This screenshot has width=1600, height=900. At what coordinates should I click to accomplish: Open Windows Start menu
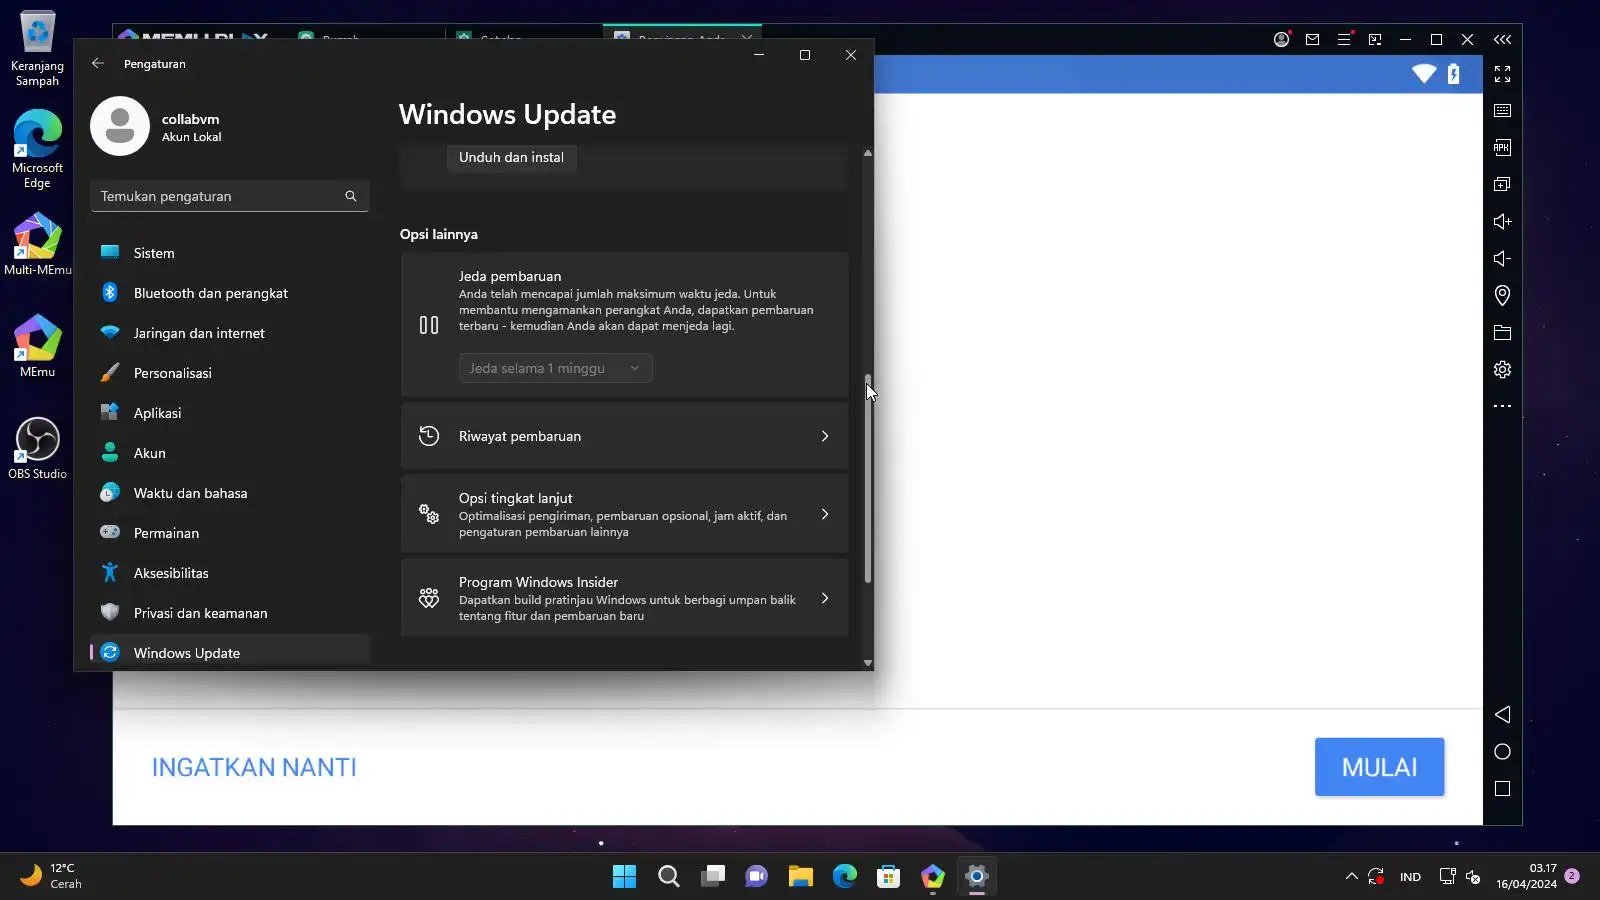(x=624, y=877)
